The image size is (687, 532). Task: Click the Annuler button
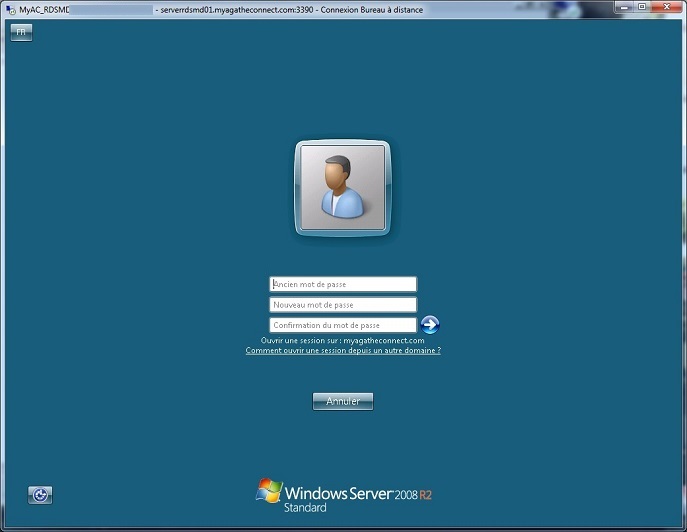[x=343, y=401]
